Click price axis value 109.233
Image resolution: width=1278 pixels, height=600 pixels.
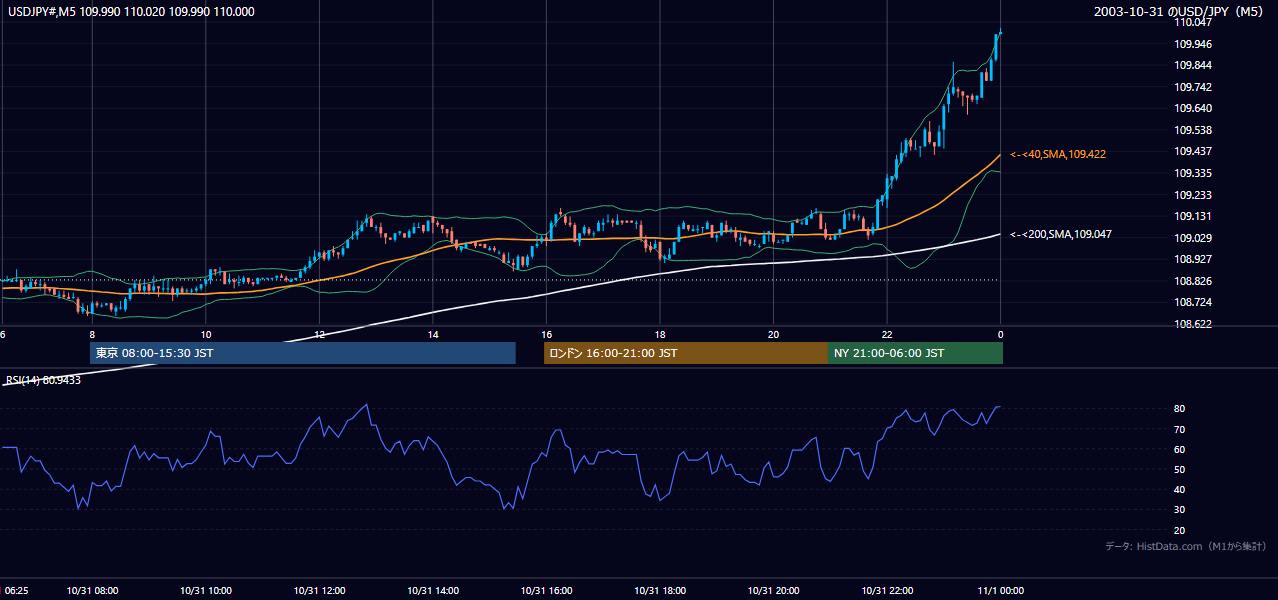pyautogui.click(x=1194, y=195)
